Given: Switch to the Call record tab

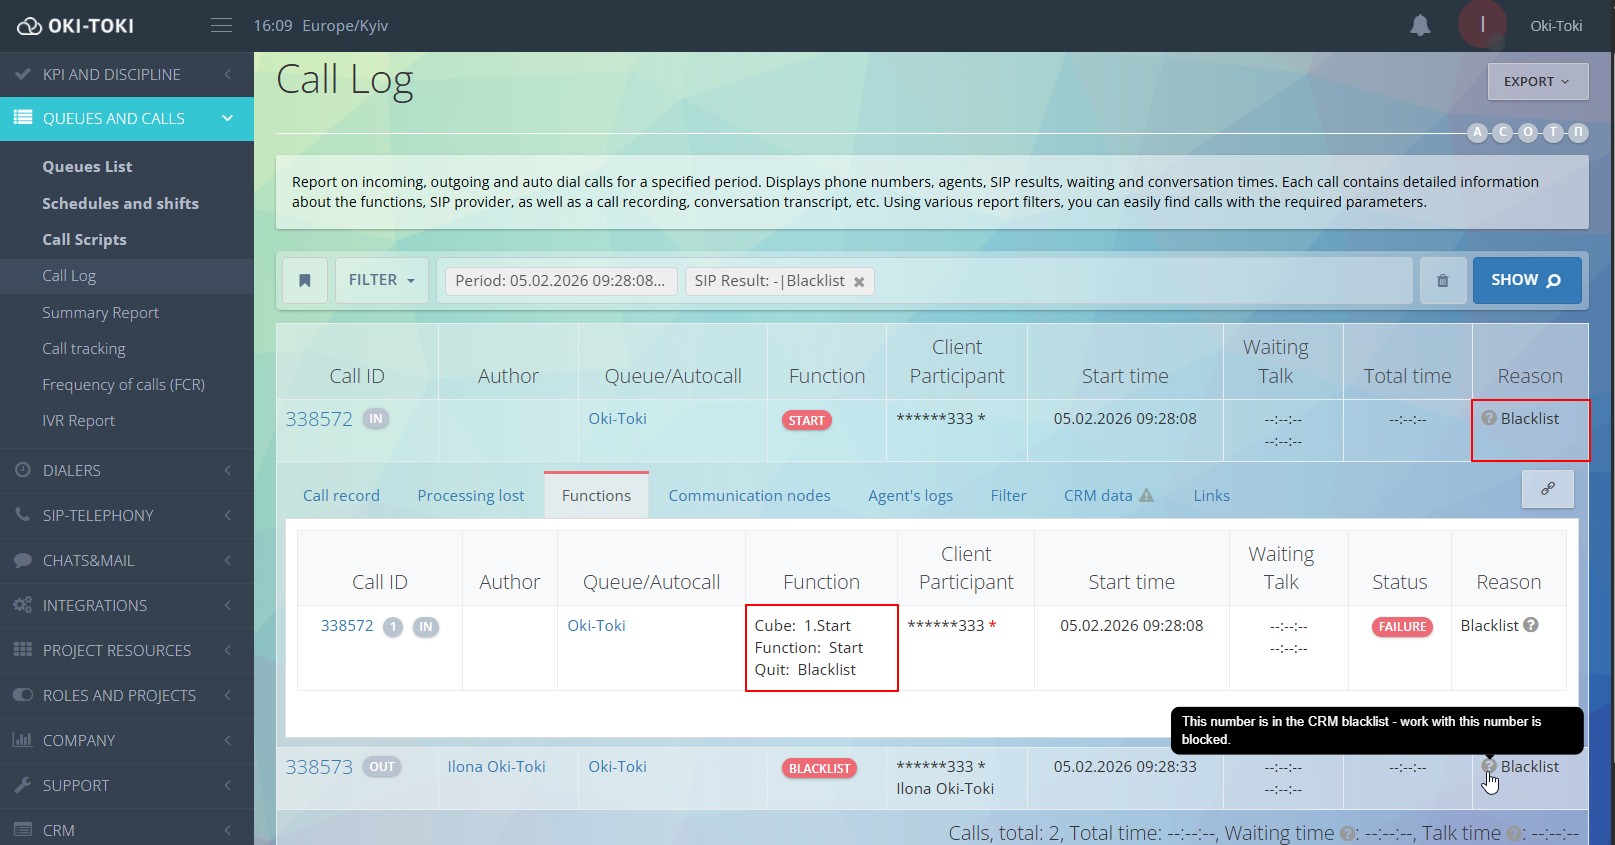Looking at the screenshot, I should tap(341, 496).
